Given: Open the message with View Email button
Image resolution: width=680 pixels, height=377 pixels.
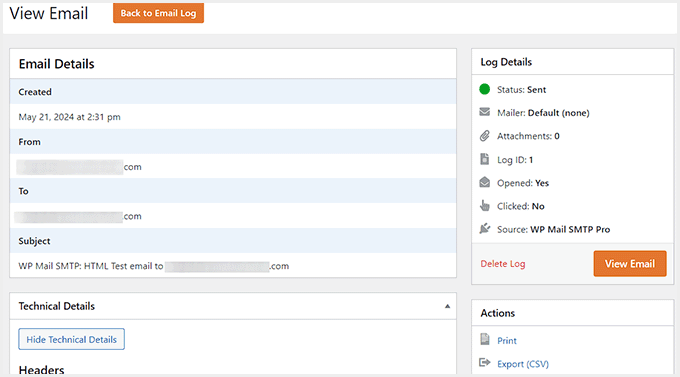Looking at the screenshot, I should click(x=630, y=264).
